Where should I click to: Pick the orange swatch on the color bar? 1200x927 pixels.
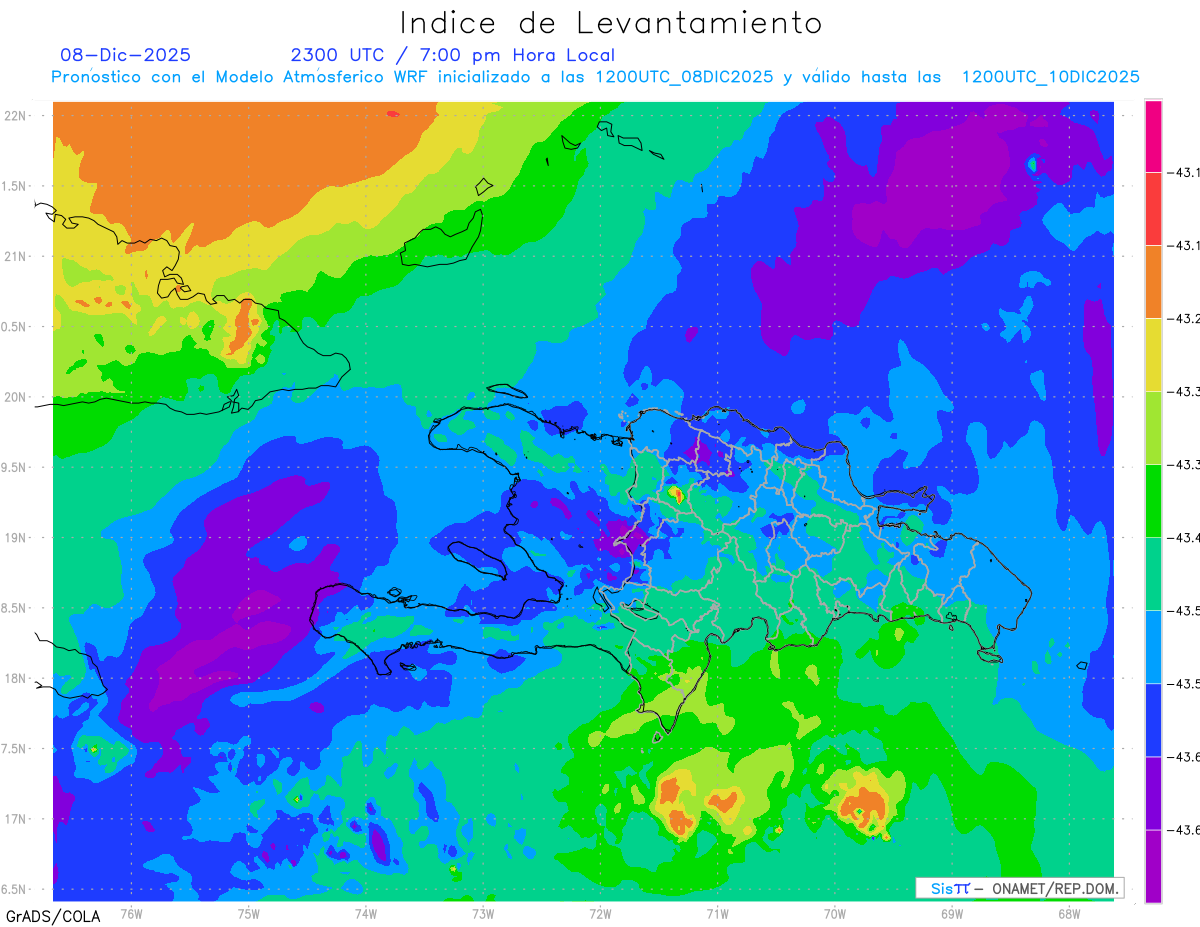(x=1153, y=282)
